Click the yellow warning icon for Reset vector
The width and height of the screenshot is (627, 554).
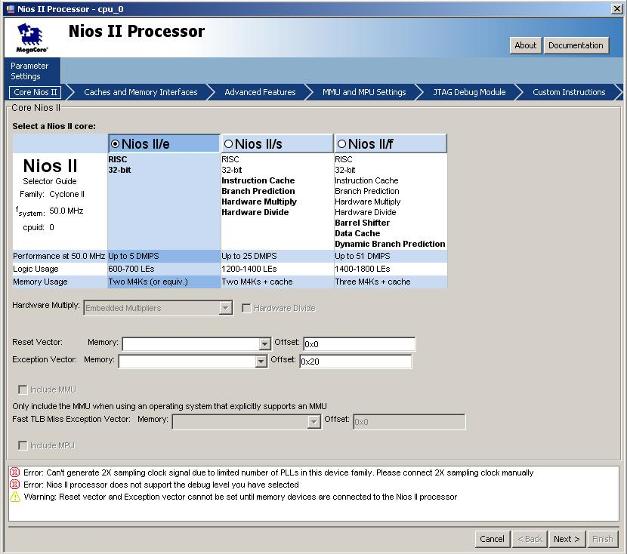[15, 497]
